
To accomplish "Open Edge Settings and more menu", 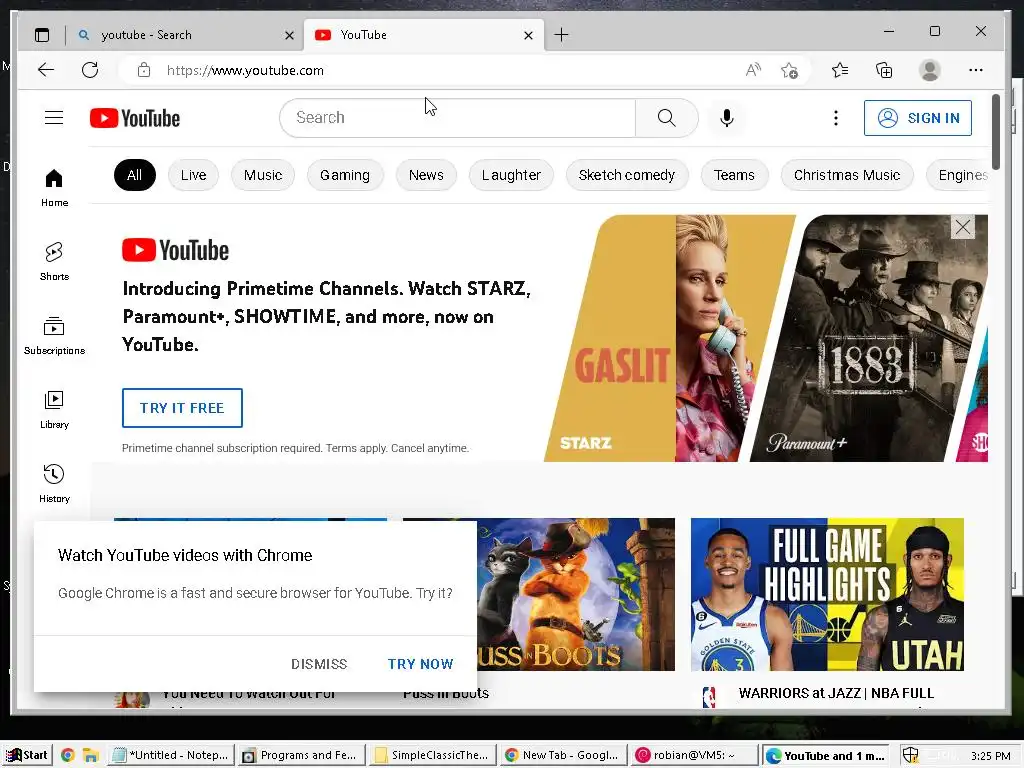I will pyautogui.click(x=976, y=70).
